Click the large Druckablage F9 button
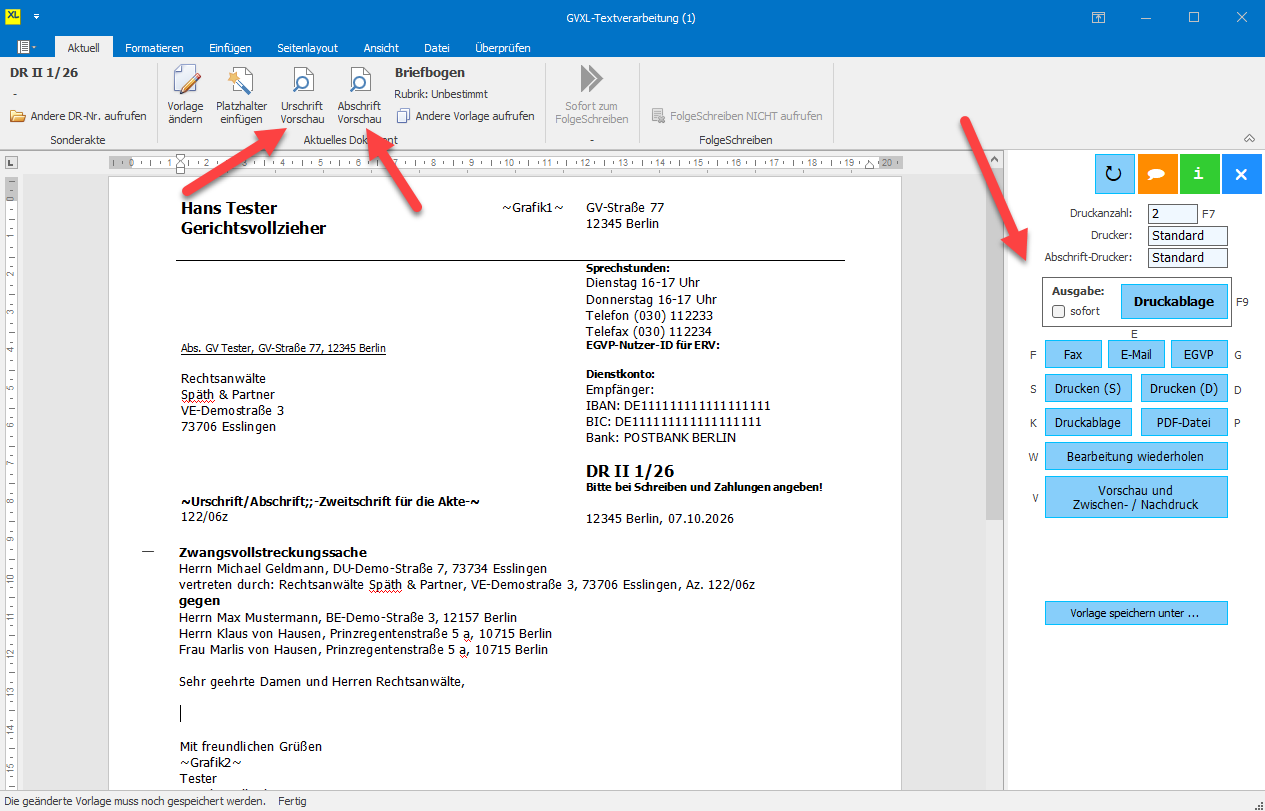1265x811 pixels. 1174,301
